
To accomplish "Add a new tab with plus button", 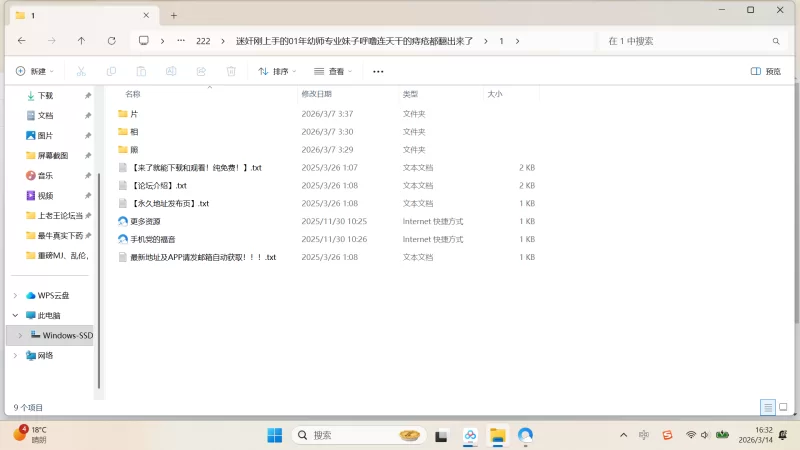I will click(173, 15).
